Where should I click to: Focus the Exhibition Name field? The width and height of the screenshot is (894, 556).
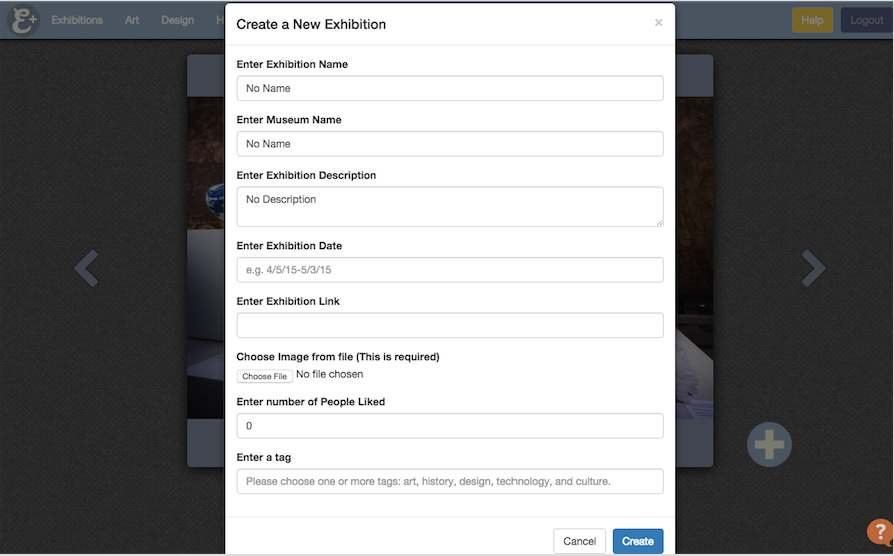[450, 88]
